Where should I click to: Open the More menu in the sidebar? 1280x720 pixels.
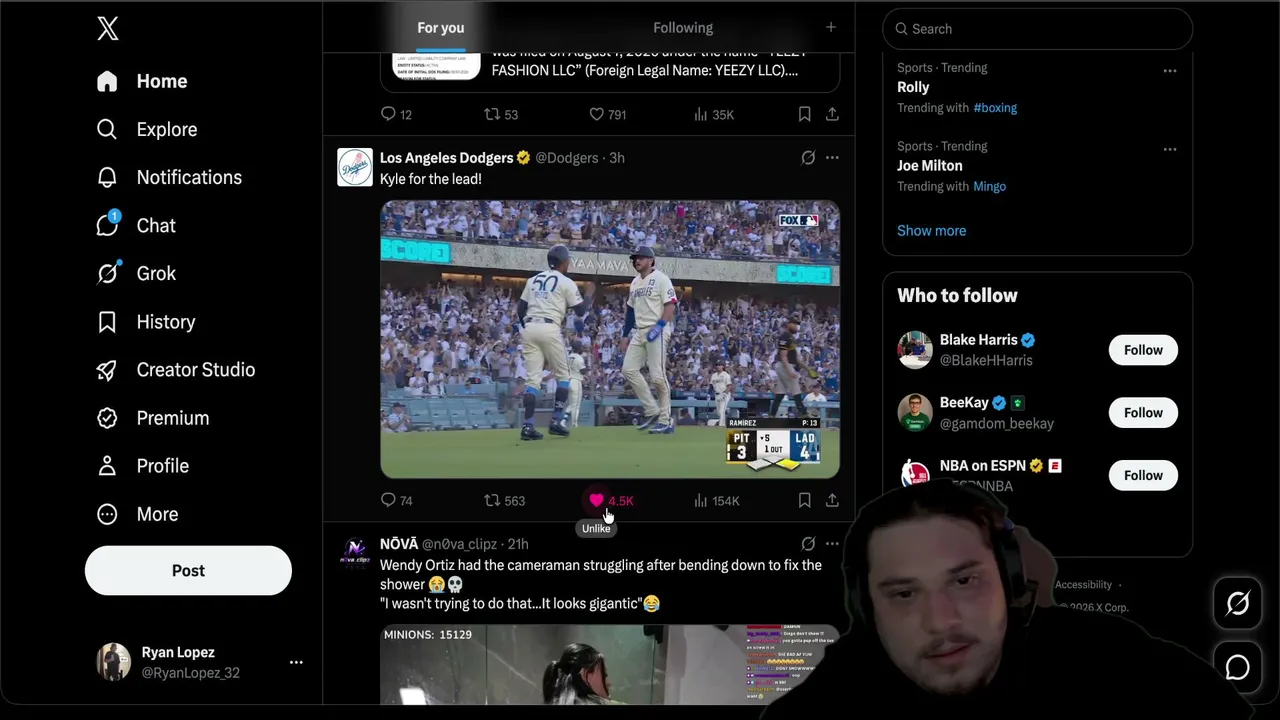point(137,514)
